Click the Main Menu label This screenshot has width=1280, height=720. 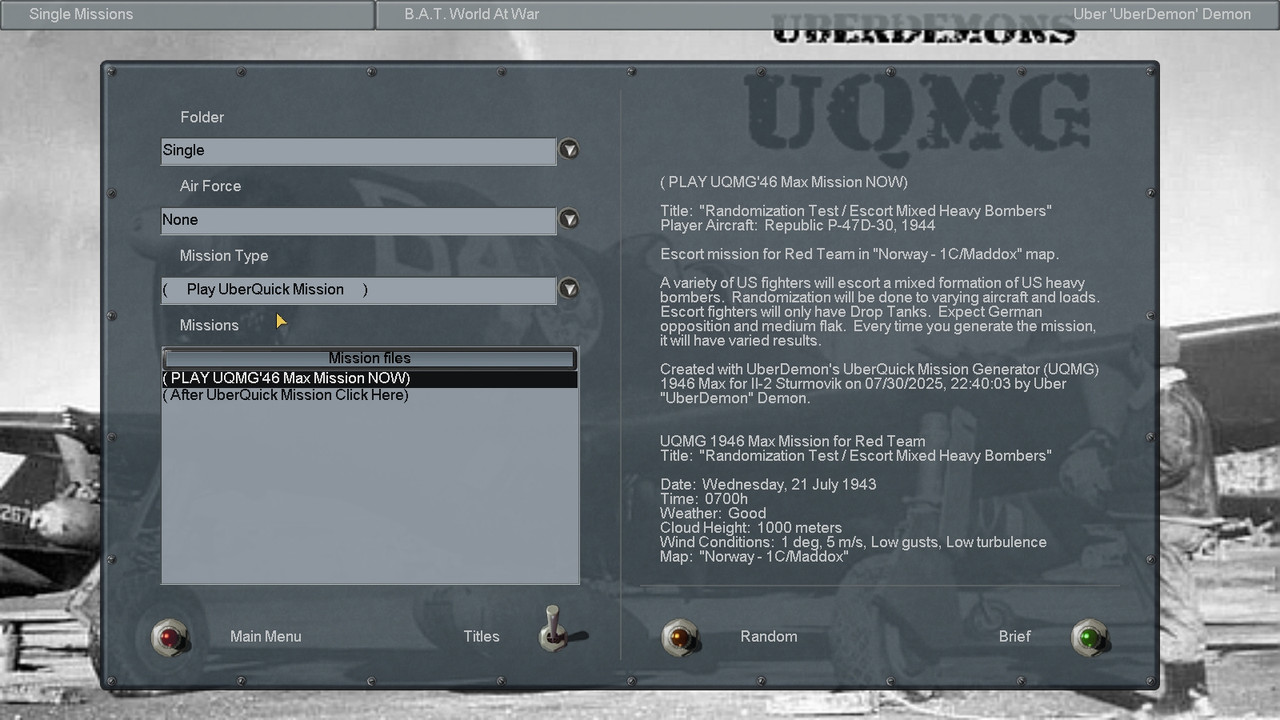click(x=265, y=636)
